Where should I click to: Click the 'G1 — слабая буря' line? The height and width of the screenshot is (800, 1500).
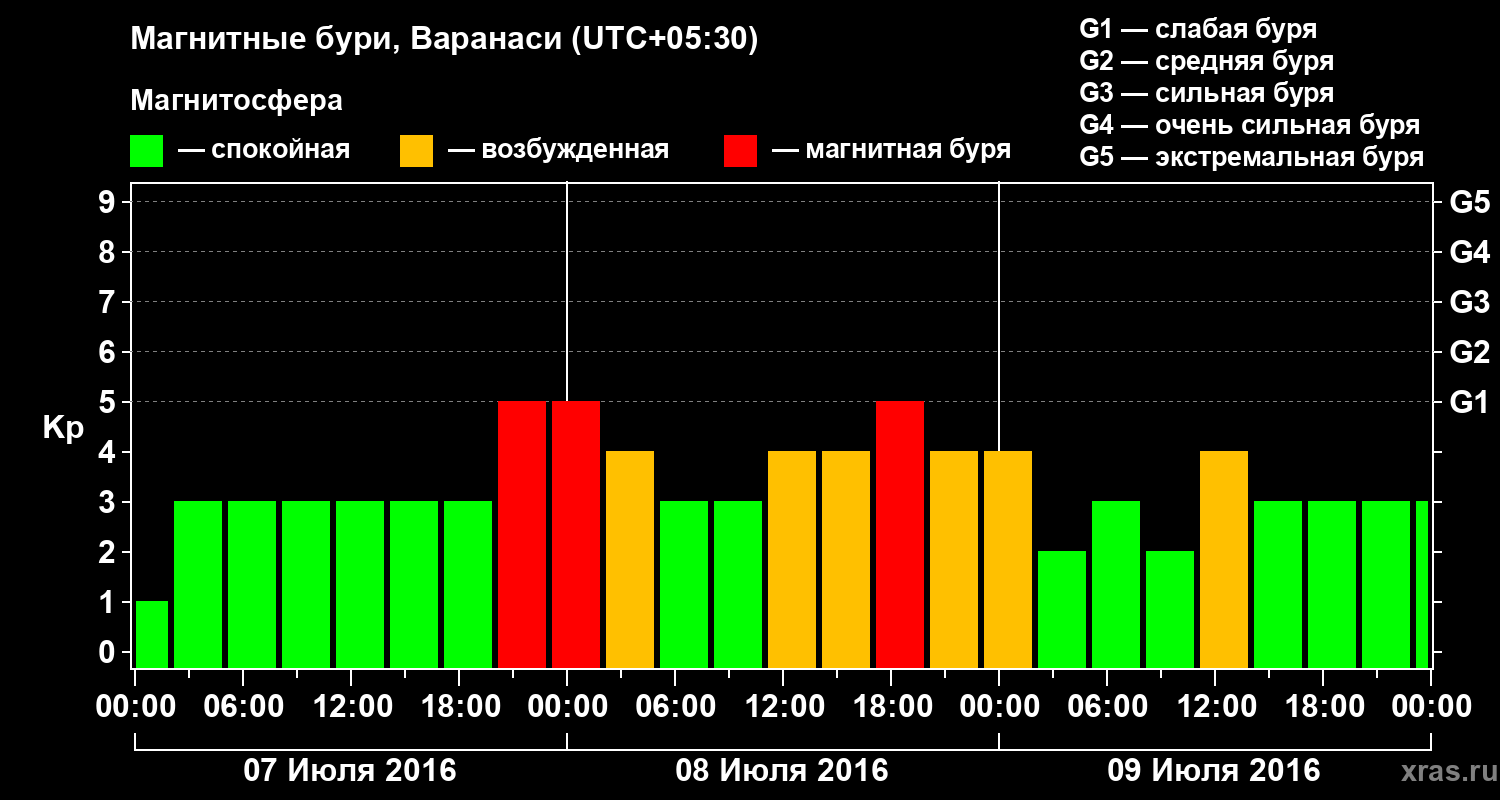[x=1198, y=28]
